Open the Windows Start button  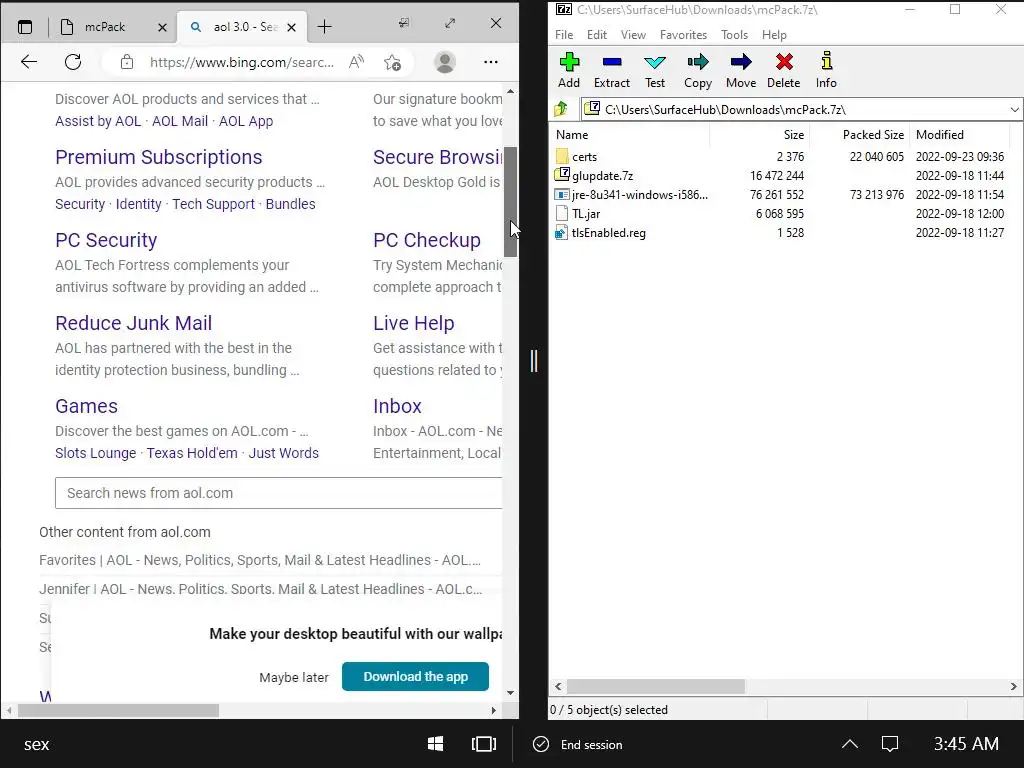tap(436, 744)
